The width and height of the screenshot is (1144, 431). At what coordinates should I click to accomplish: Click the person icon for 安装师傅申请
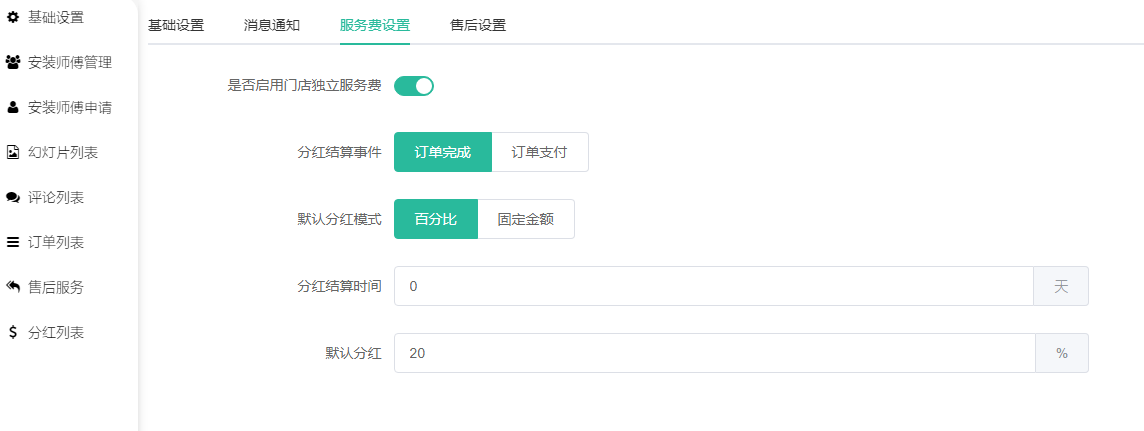pos(13,107)
